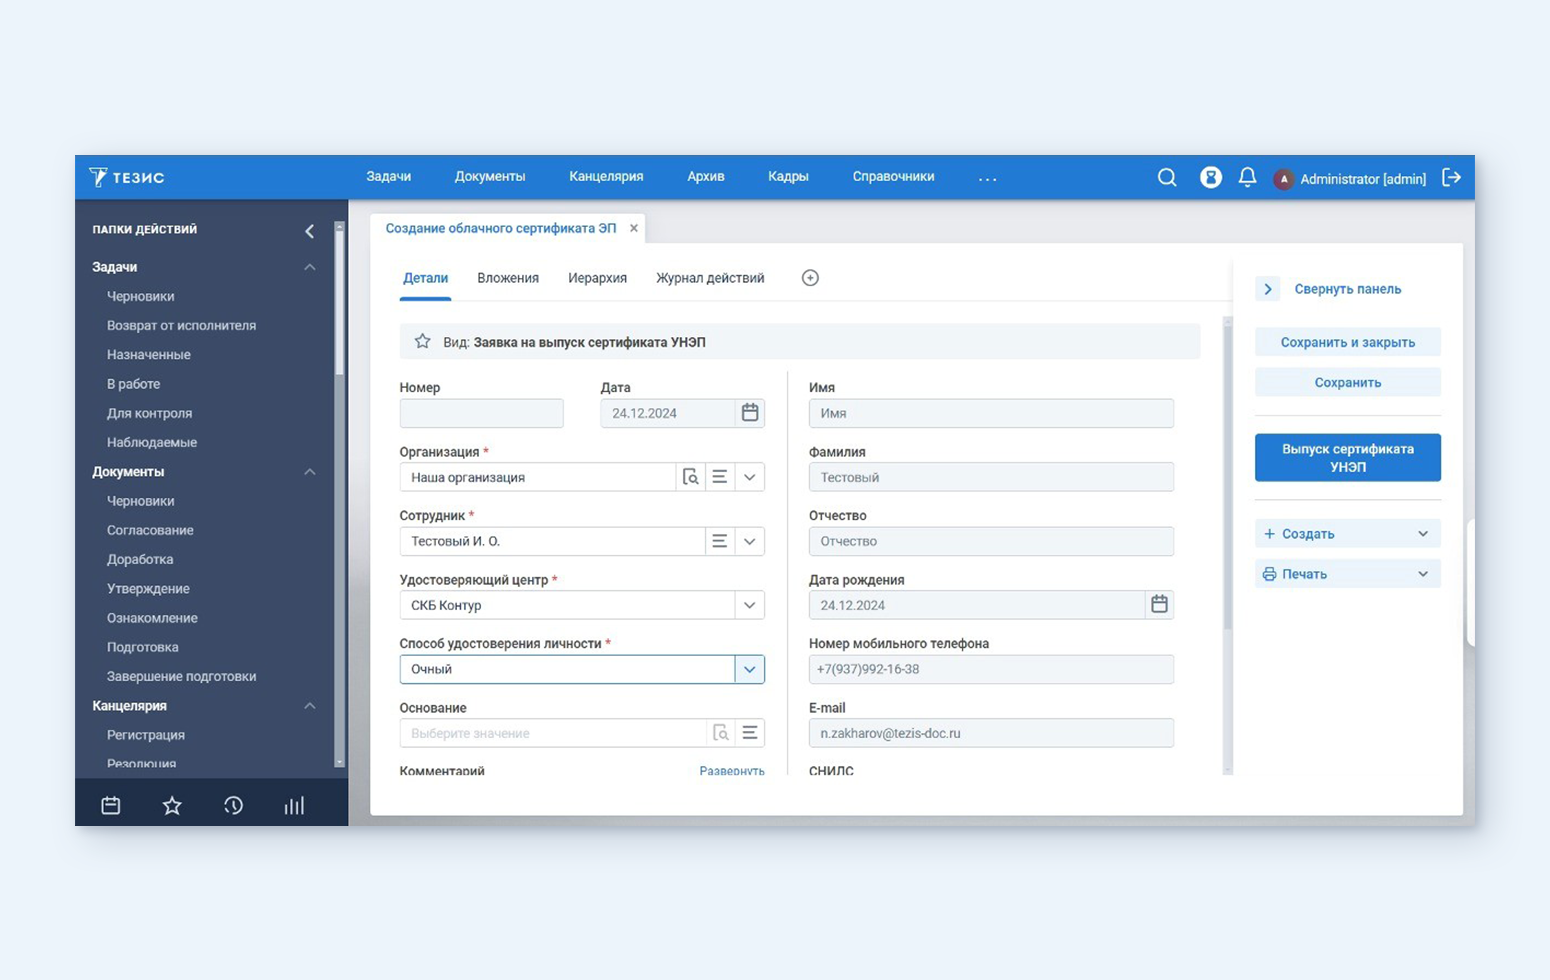Image resolution: width=1550 pixels, height=980 pixels.
Task: Select the Детали tab
Action: 425,278
